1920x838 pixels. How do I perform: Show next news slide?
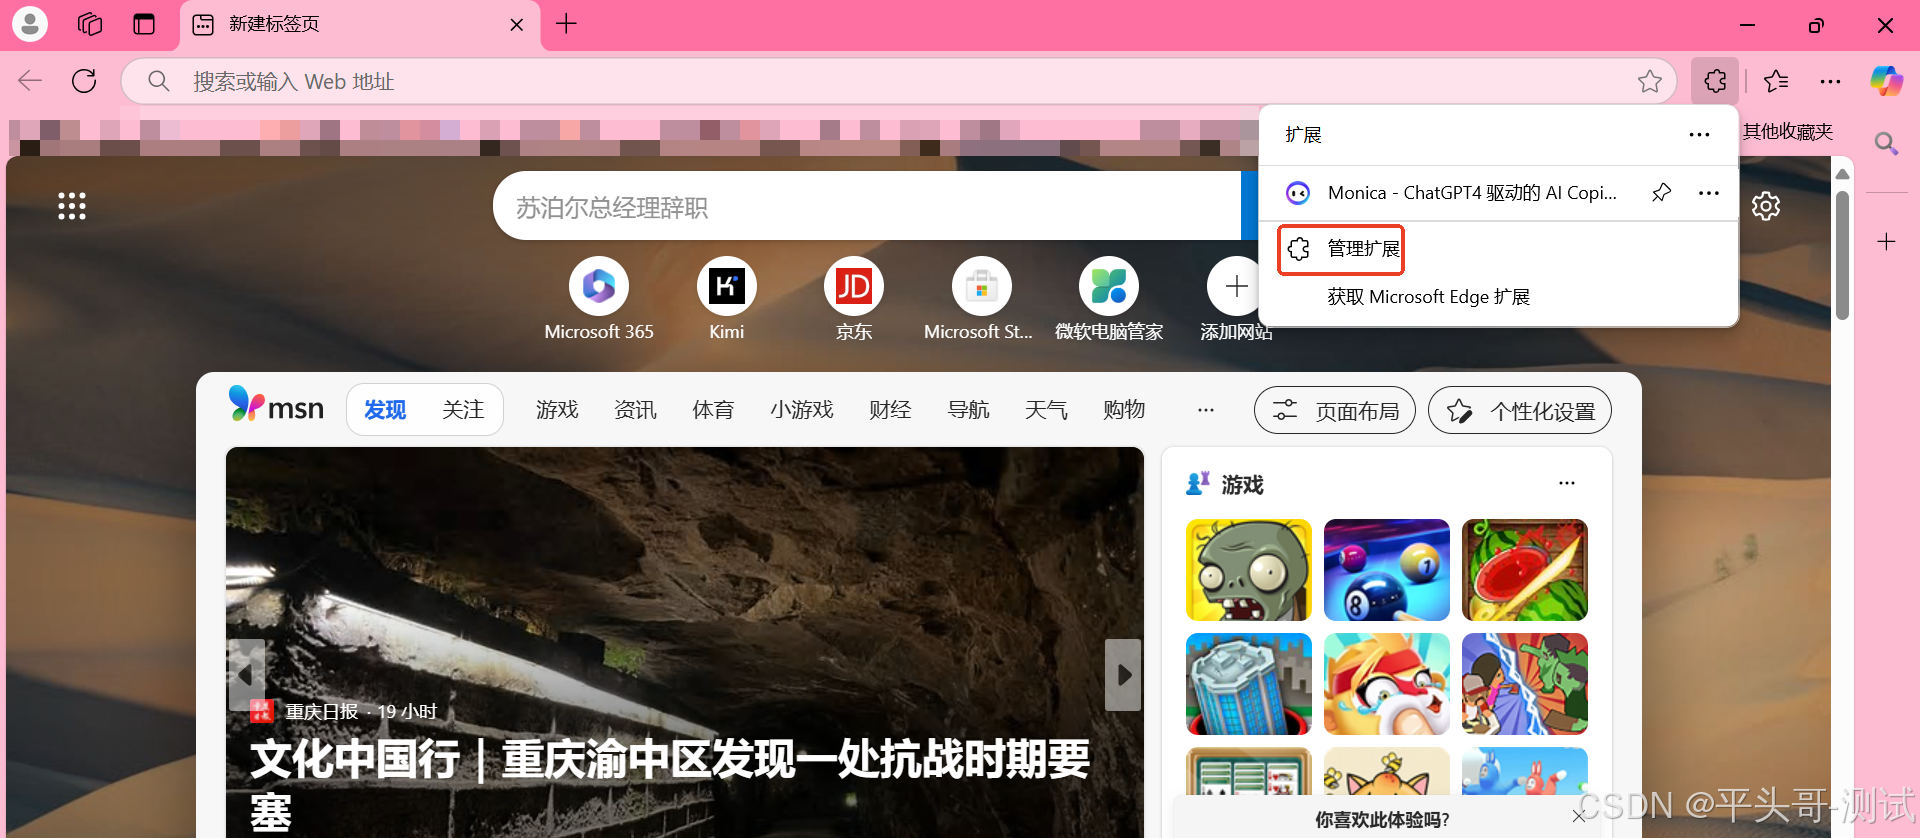coord(1123,675)
